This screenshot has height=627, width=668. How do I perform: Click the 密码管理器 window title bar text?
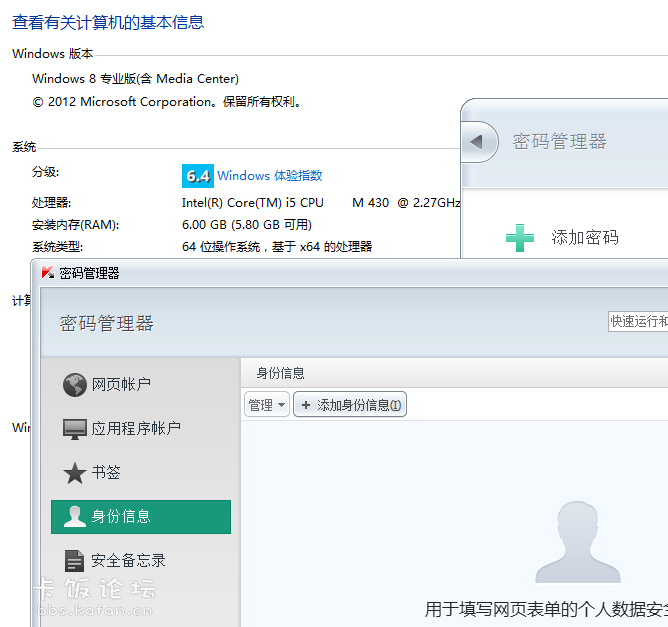(x=89, y=273)
